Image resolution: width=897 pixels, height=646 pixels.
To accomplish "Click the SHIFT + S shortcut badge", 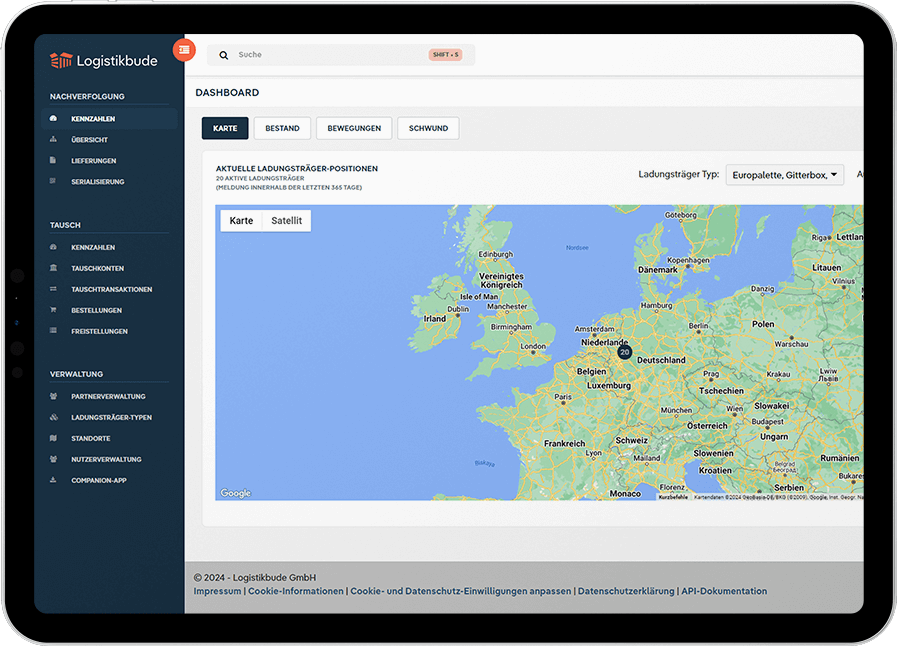I will (x=445, y=55).
